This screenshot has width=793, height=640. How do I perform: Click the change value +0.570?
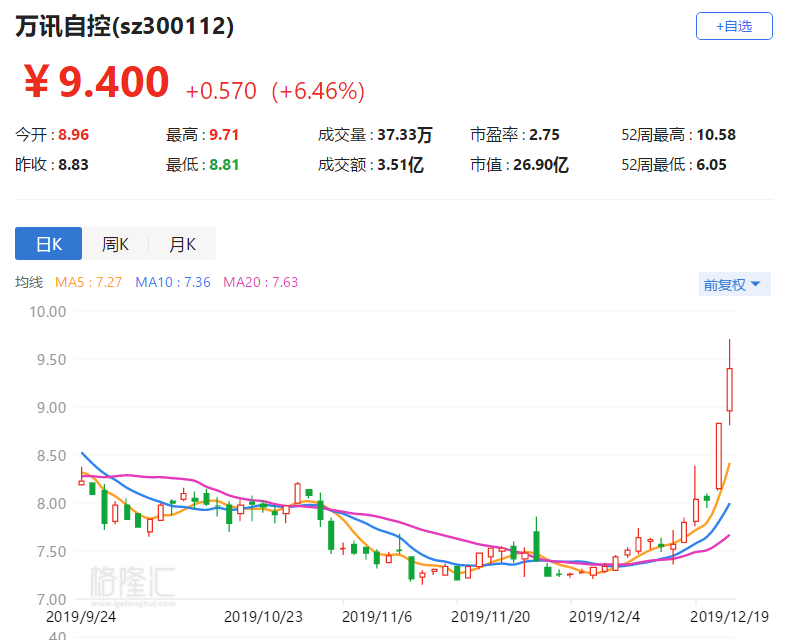(x=221, y=91)
